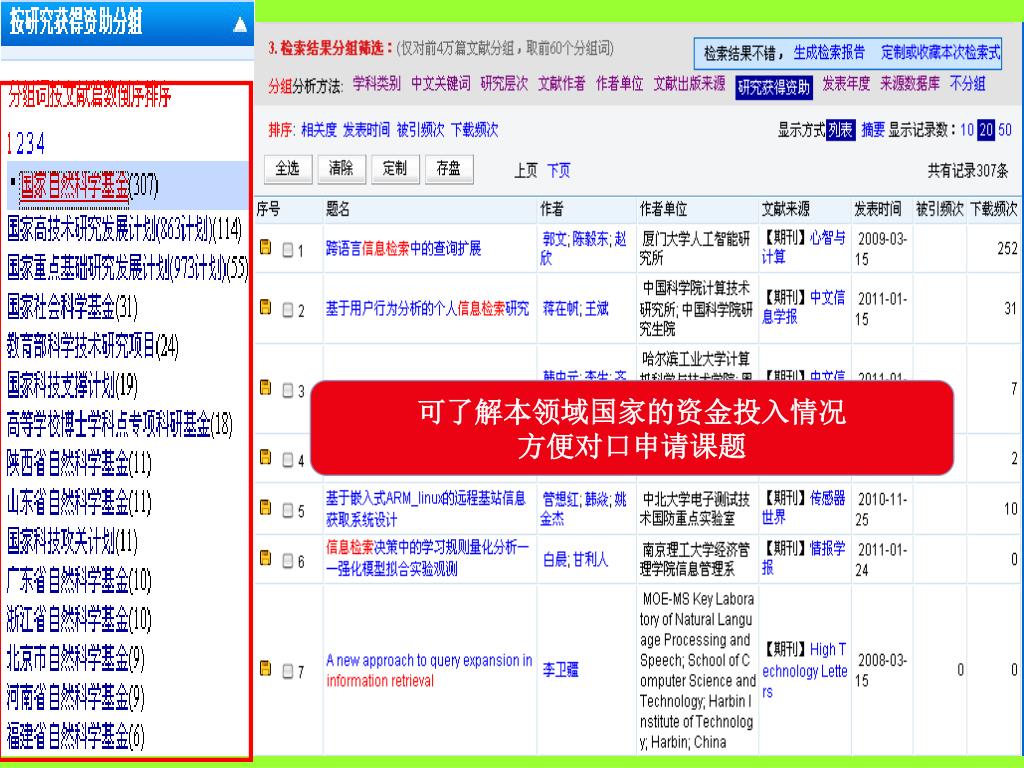Open article A new approach to query expansion
Screen dimensions: 1024x768
pyautogui.click(x=429, y=670)
